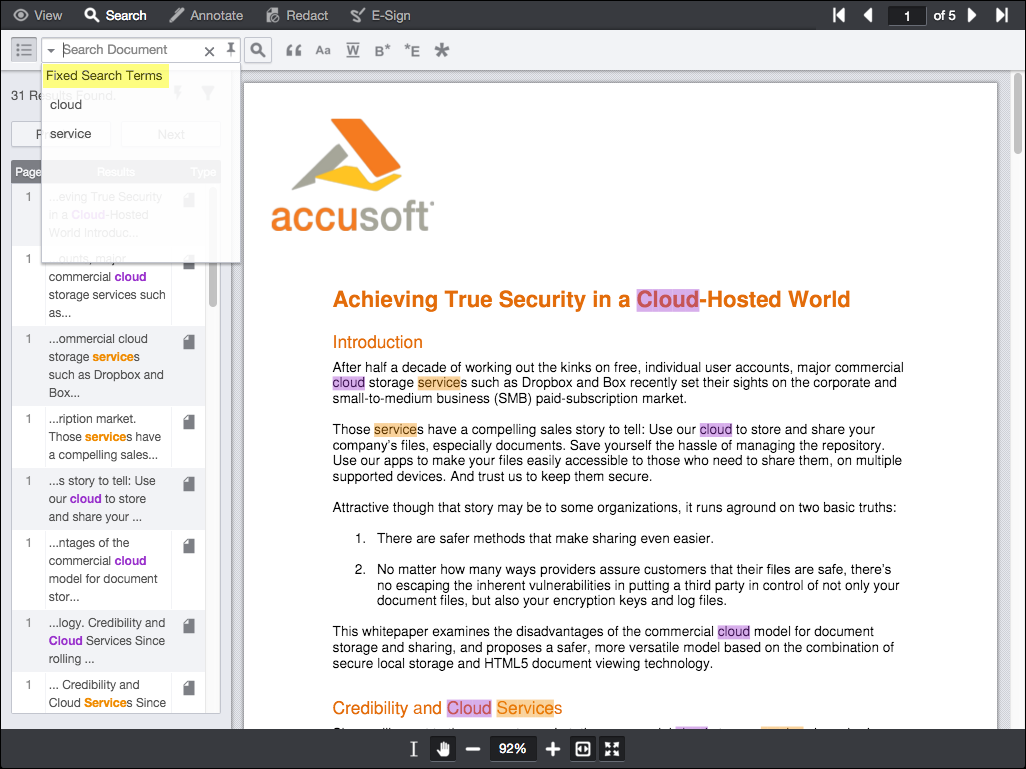Open result "...logy. Credibility and Cloud Services Since rolling"
The width and height of the screenshot is (1026, 769).
coord(108,641)
